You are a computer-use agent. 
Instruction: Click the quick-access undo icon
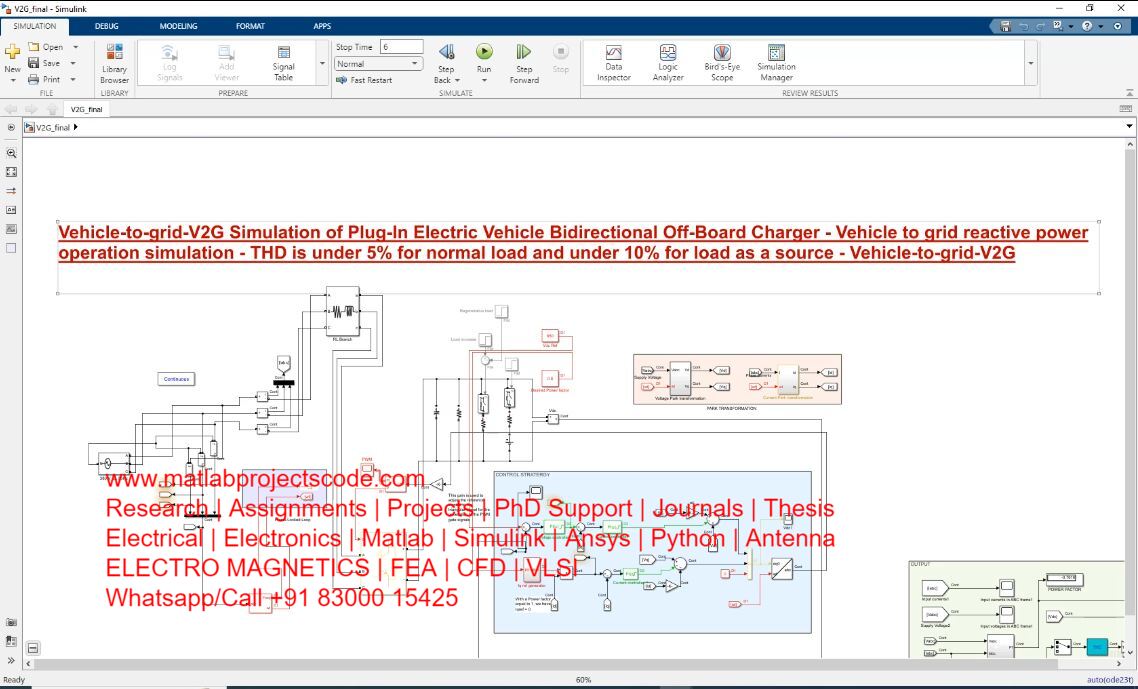(x=1023, y=26)
